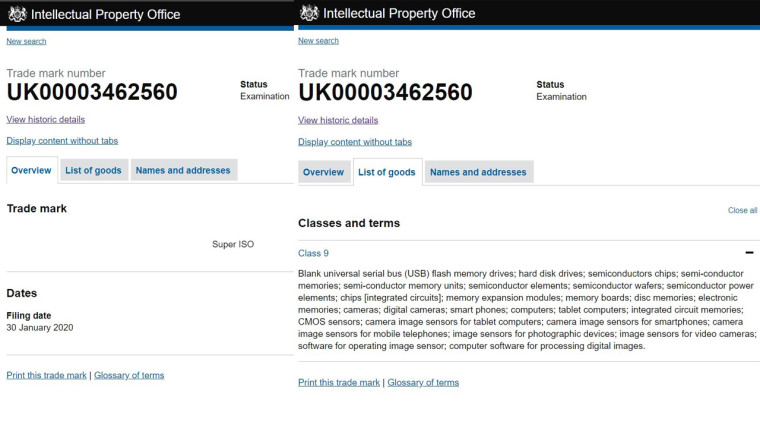Open Names and addresses tab on right panel
Image resolution: width=760 pixels, height=428 pixels.
tap(478, 172)
